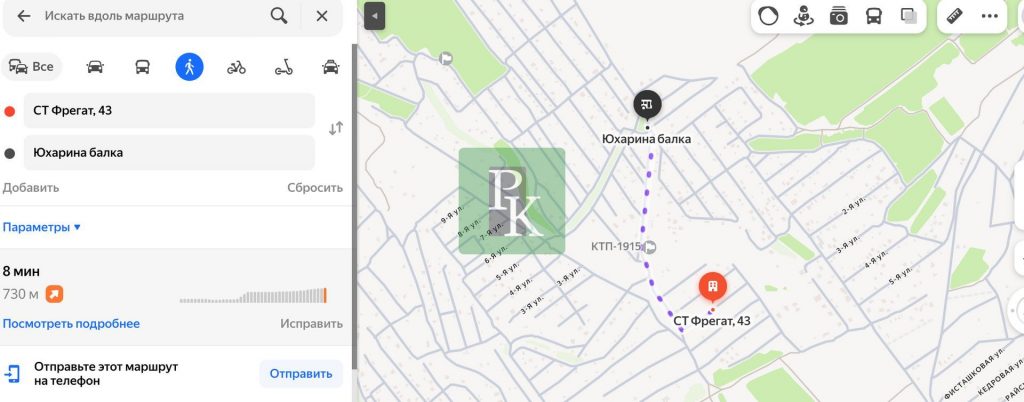1024x402 pixels.
Task: Switch to scooter route mode
Action: (x=284, y=67)
